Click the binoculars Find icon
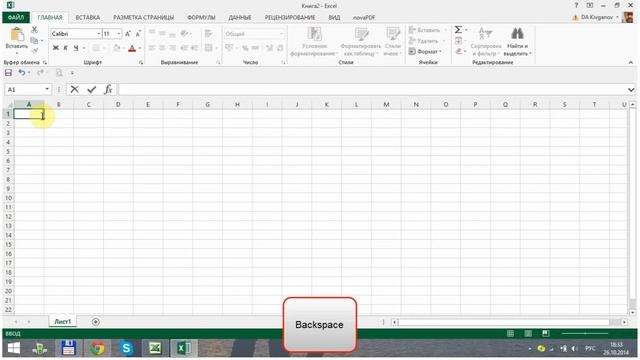This screenshot has height=360, width=640. pyautogui.click(x=517, y=33)
